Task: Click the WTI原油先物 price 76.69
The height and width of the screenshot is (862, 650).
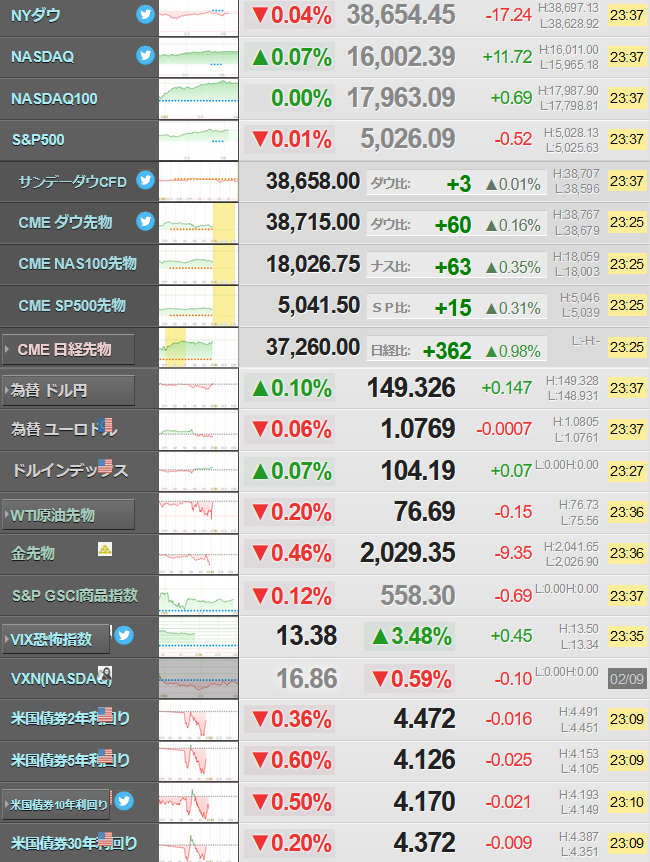Action: click(x=425, y=512)
